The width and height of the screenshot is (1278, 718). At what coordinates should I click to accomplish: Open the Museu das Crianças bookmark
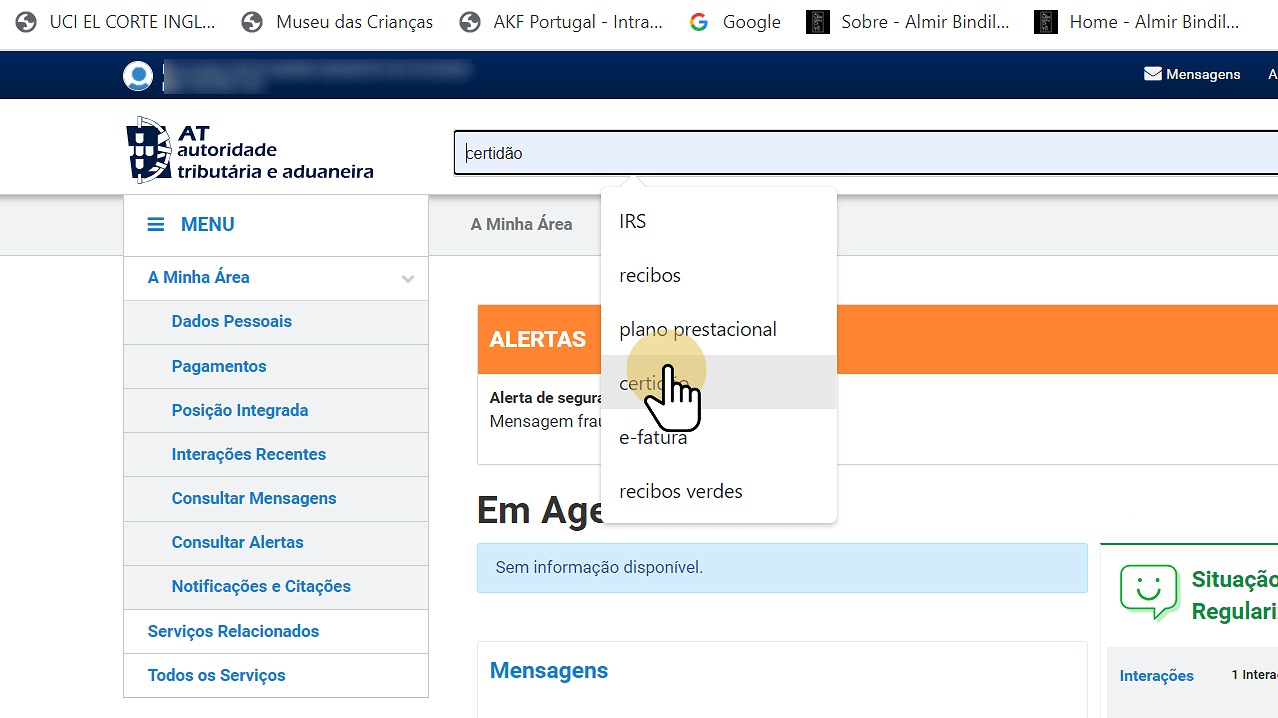[x=354, y=22]
